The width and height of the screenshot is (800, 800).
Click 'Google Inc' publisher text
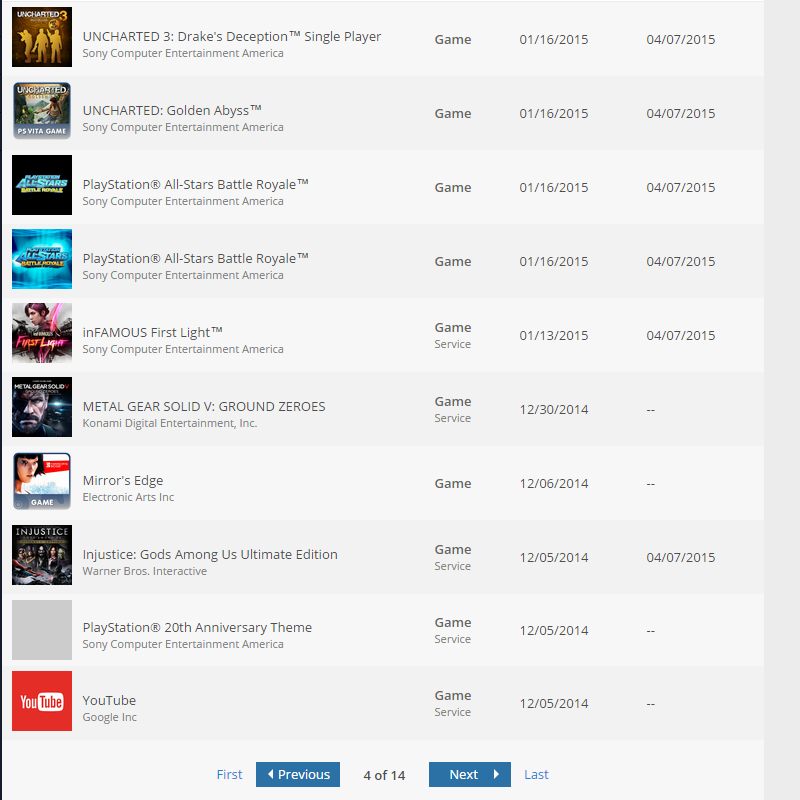110,717
